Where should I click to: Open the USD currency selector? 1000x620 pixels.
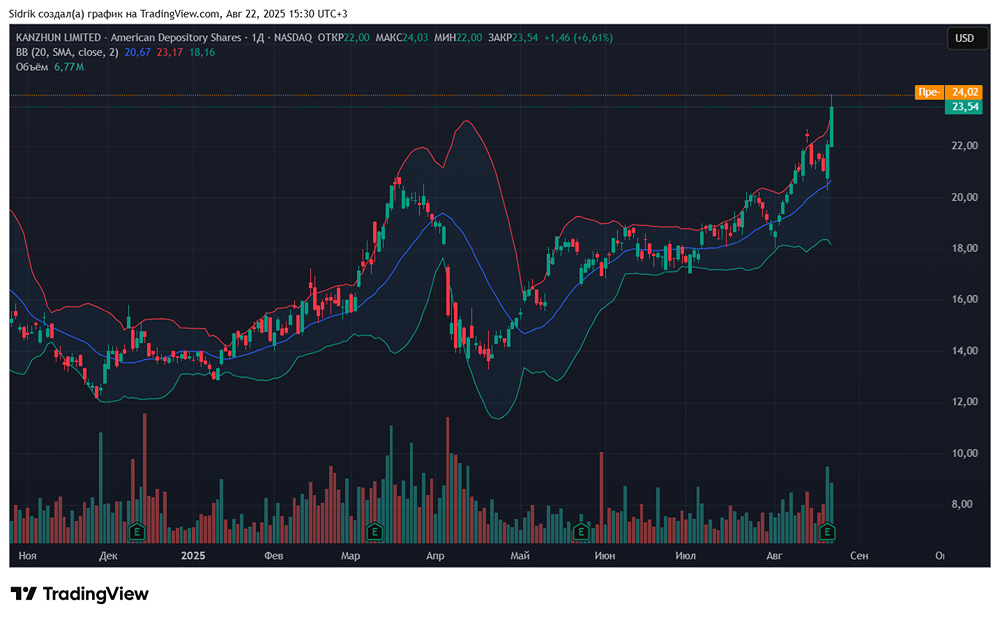[x=964, y=38]
